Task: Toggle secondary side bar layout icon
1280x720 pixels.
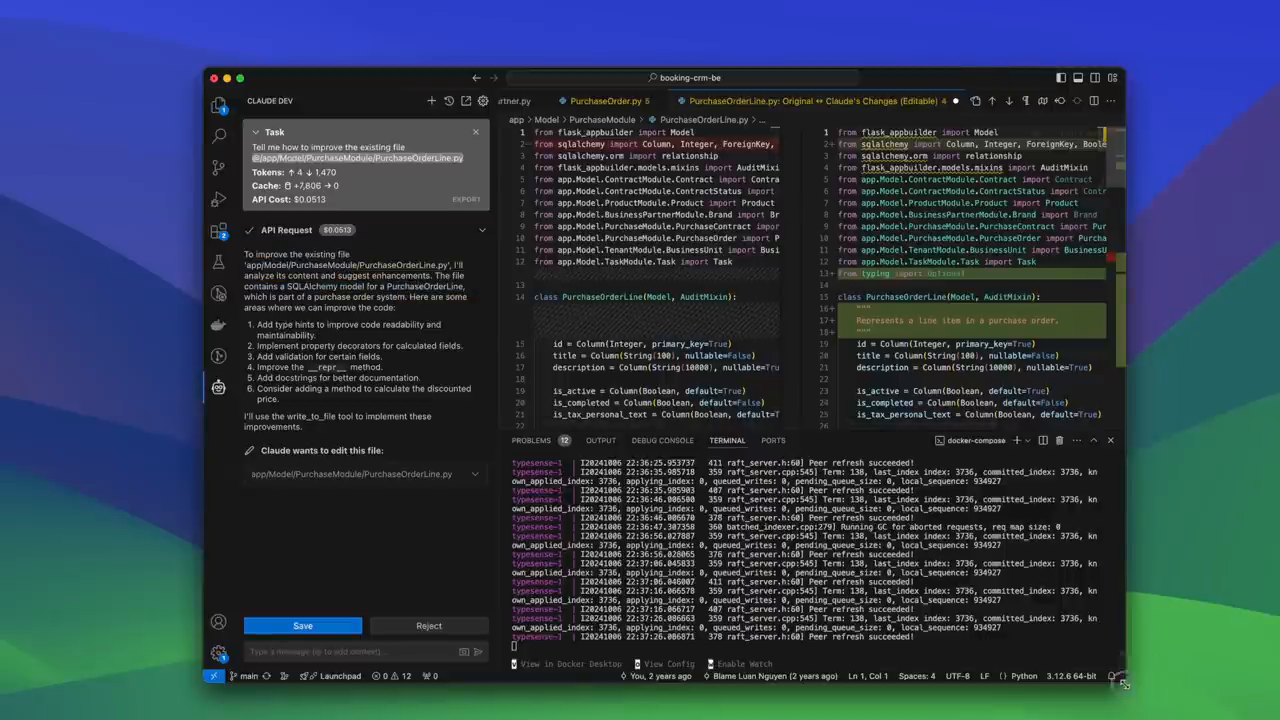Action: [1095, 77]
